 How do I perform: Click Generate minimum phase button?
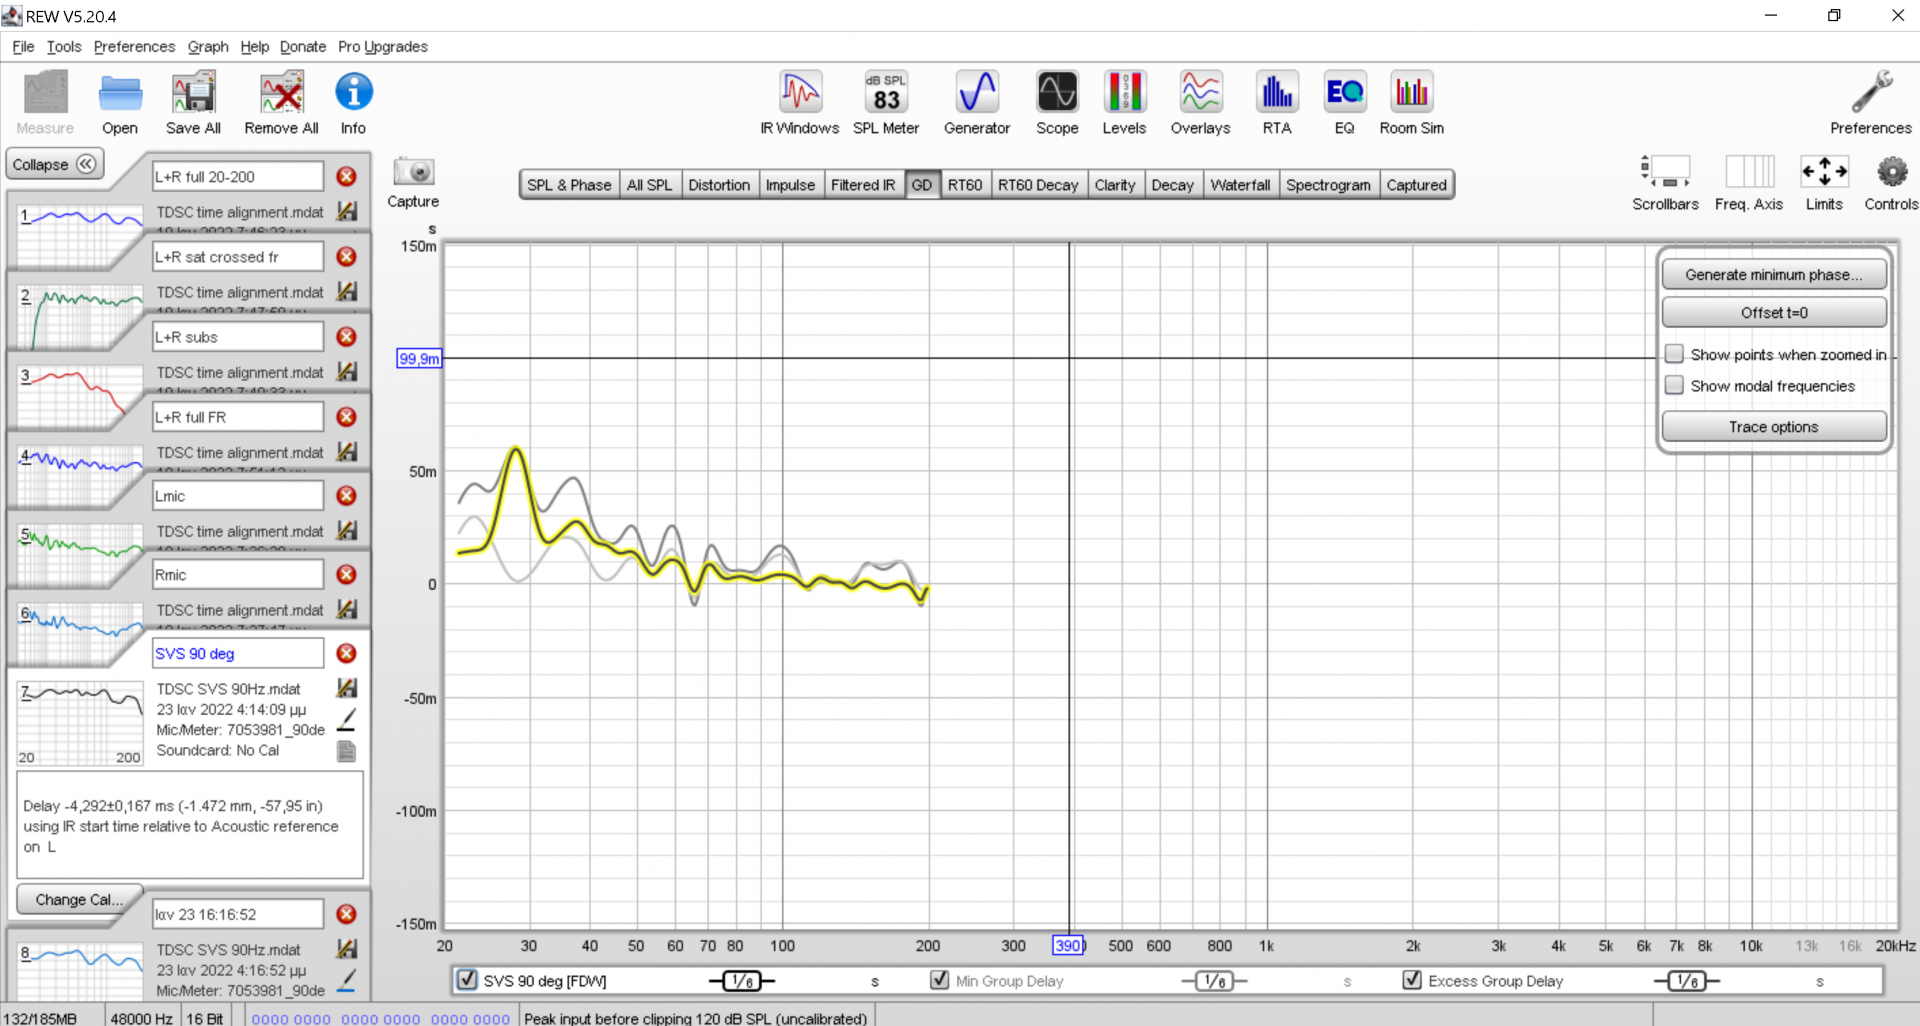click(1773, 275)
